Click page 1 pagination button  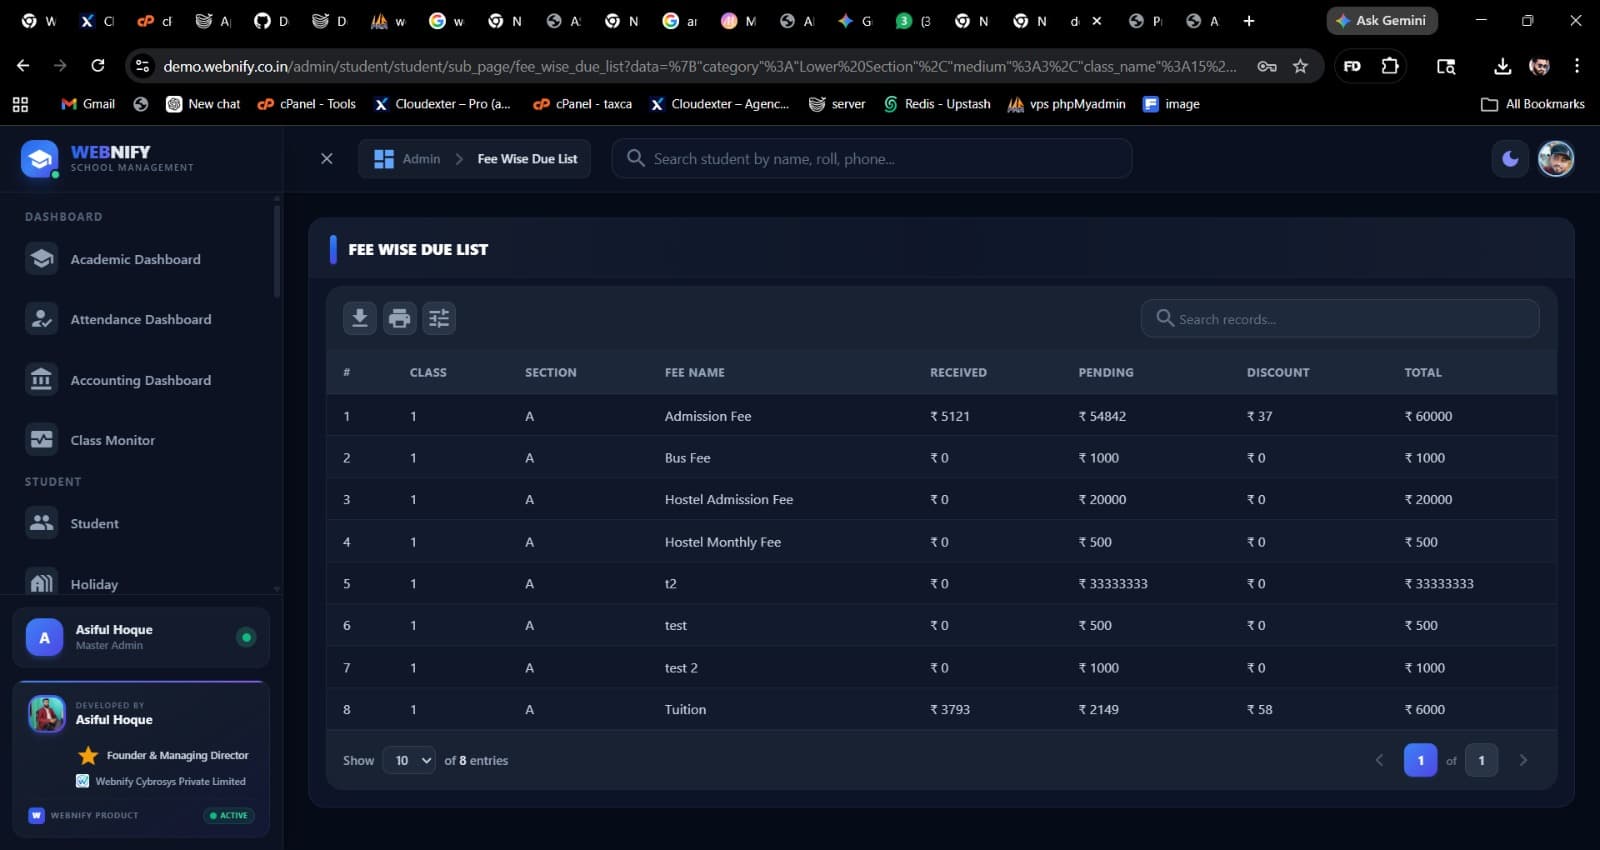tap(1420, 760)
